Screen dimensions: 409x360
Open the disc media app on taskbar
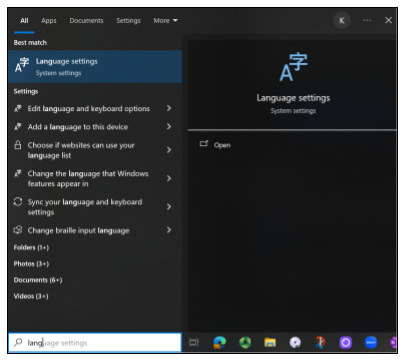click(295, 342)
